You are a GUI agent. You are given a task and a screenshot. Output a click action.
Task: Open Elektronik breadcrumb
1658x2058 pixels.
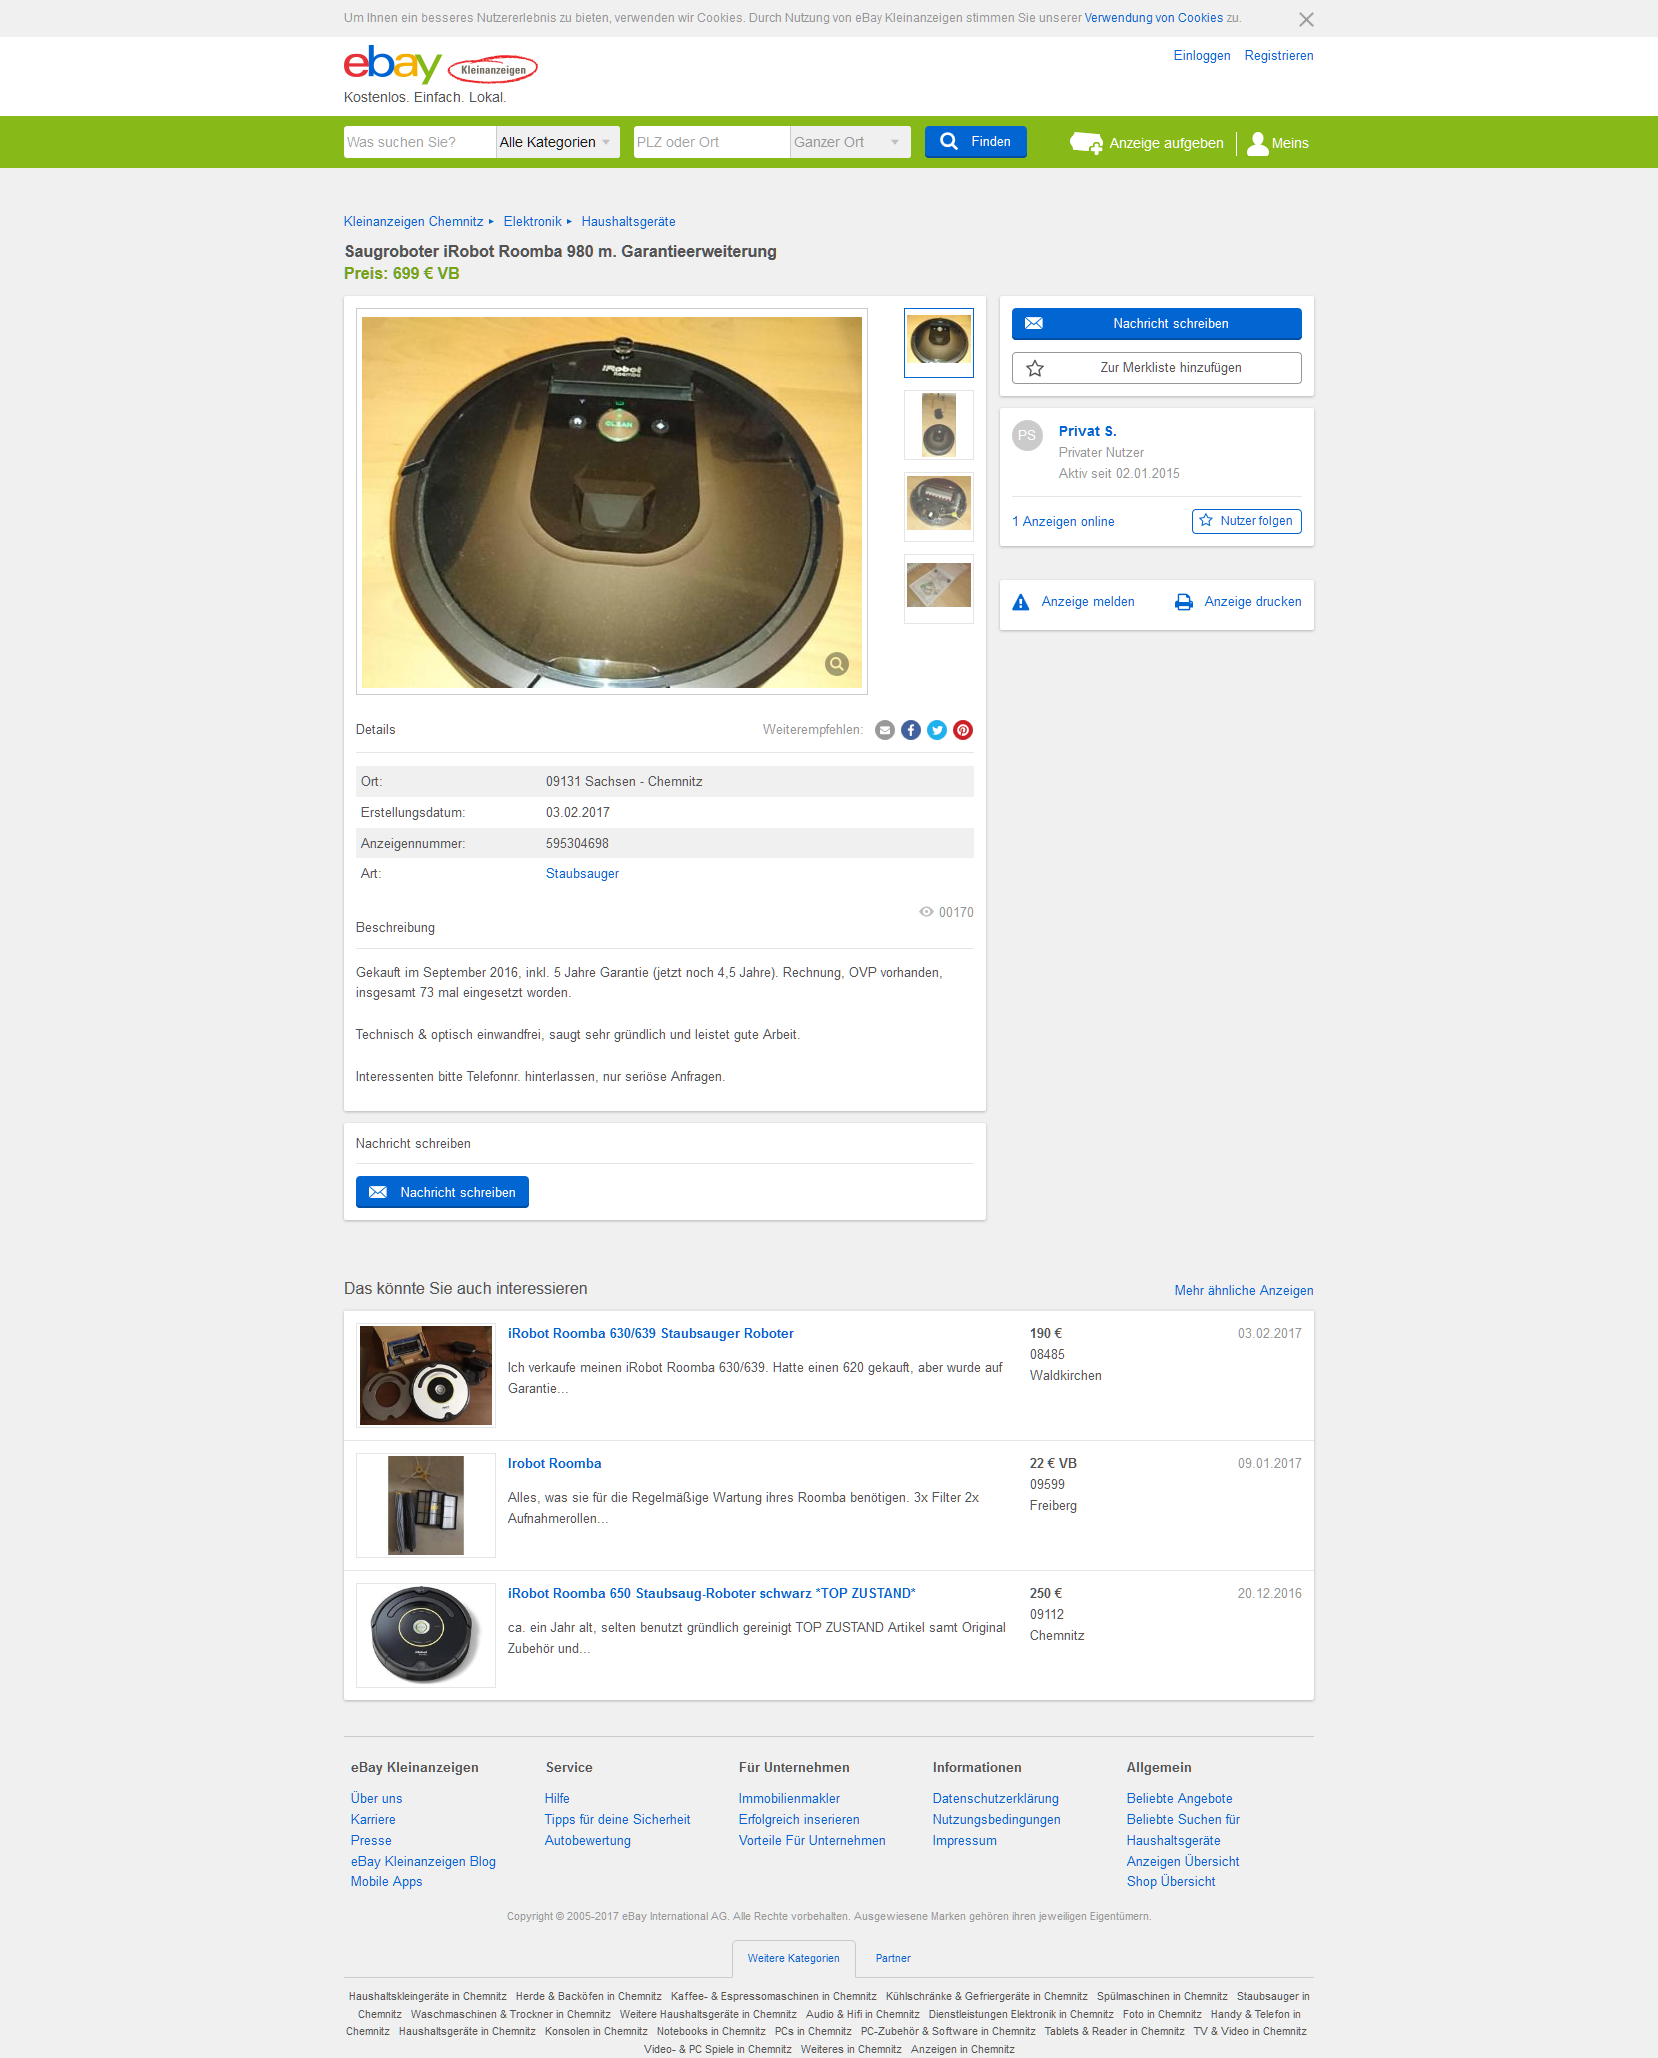[532, 222]
